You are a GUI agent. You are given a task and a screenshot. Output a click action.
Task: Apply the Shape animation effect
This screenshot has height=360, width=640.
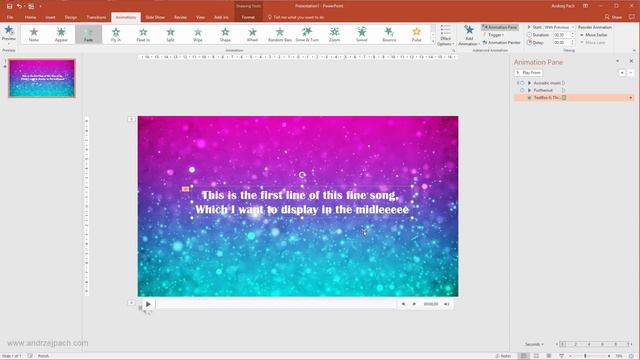(x=225, y=34)
